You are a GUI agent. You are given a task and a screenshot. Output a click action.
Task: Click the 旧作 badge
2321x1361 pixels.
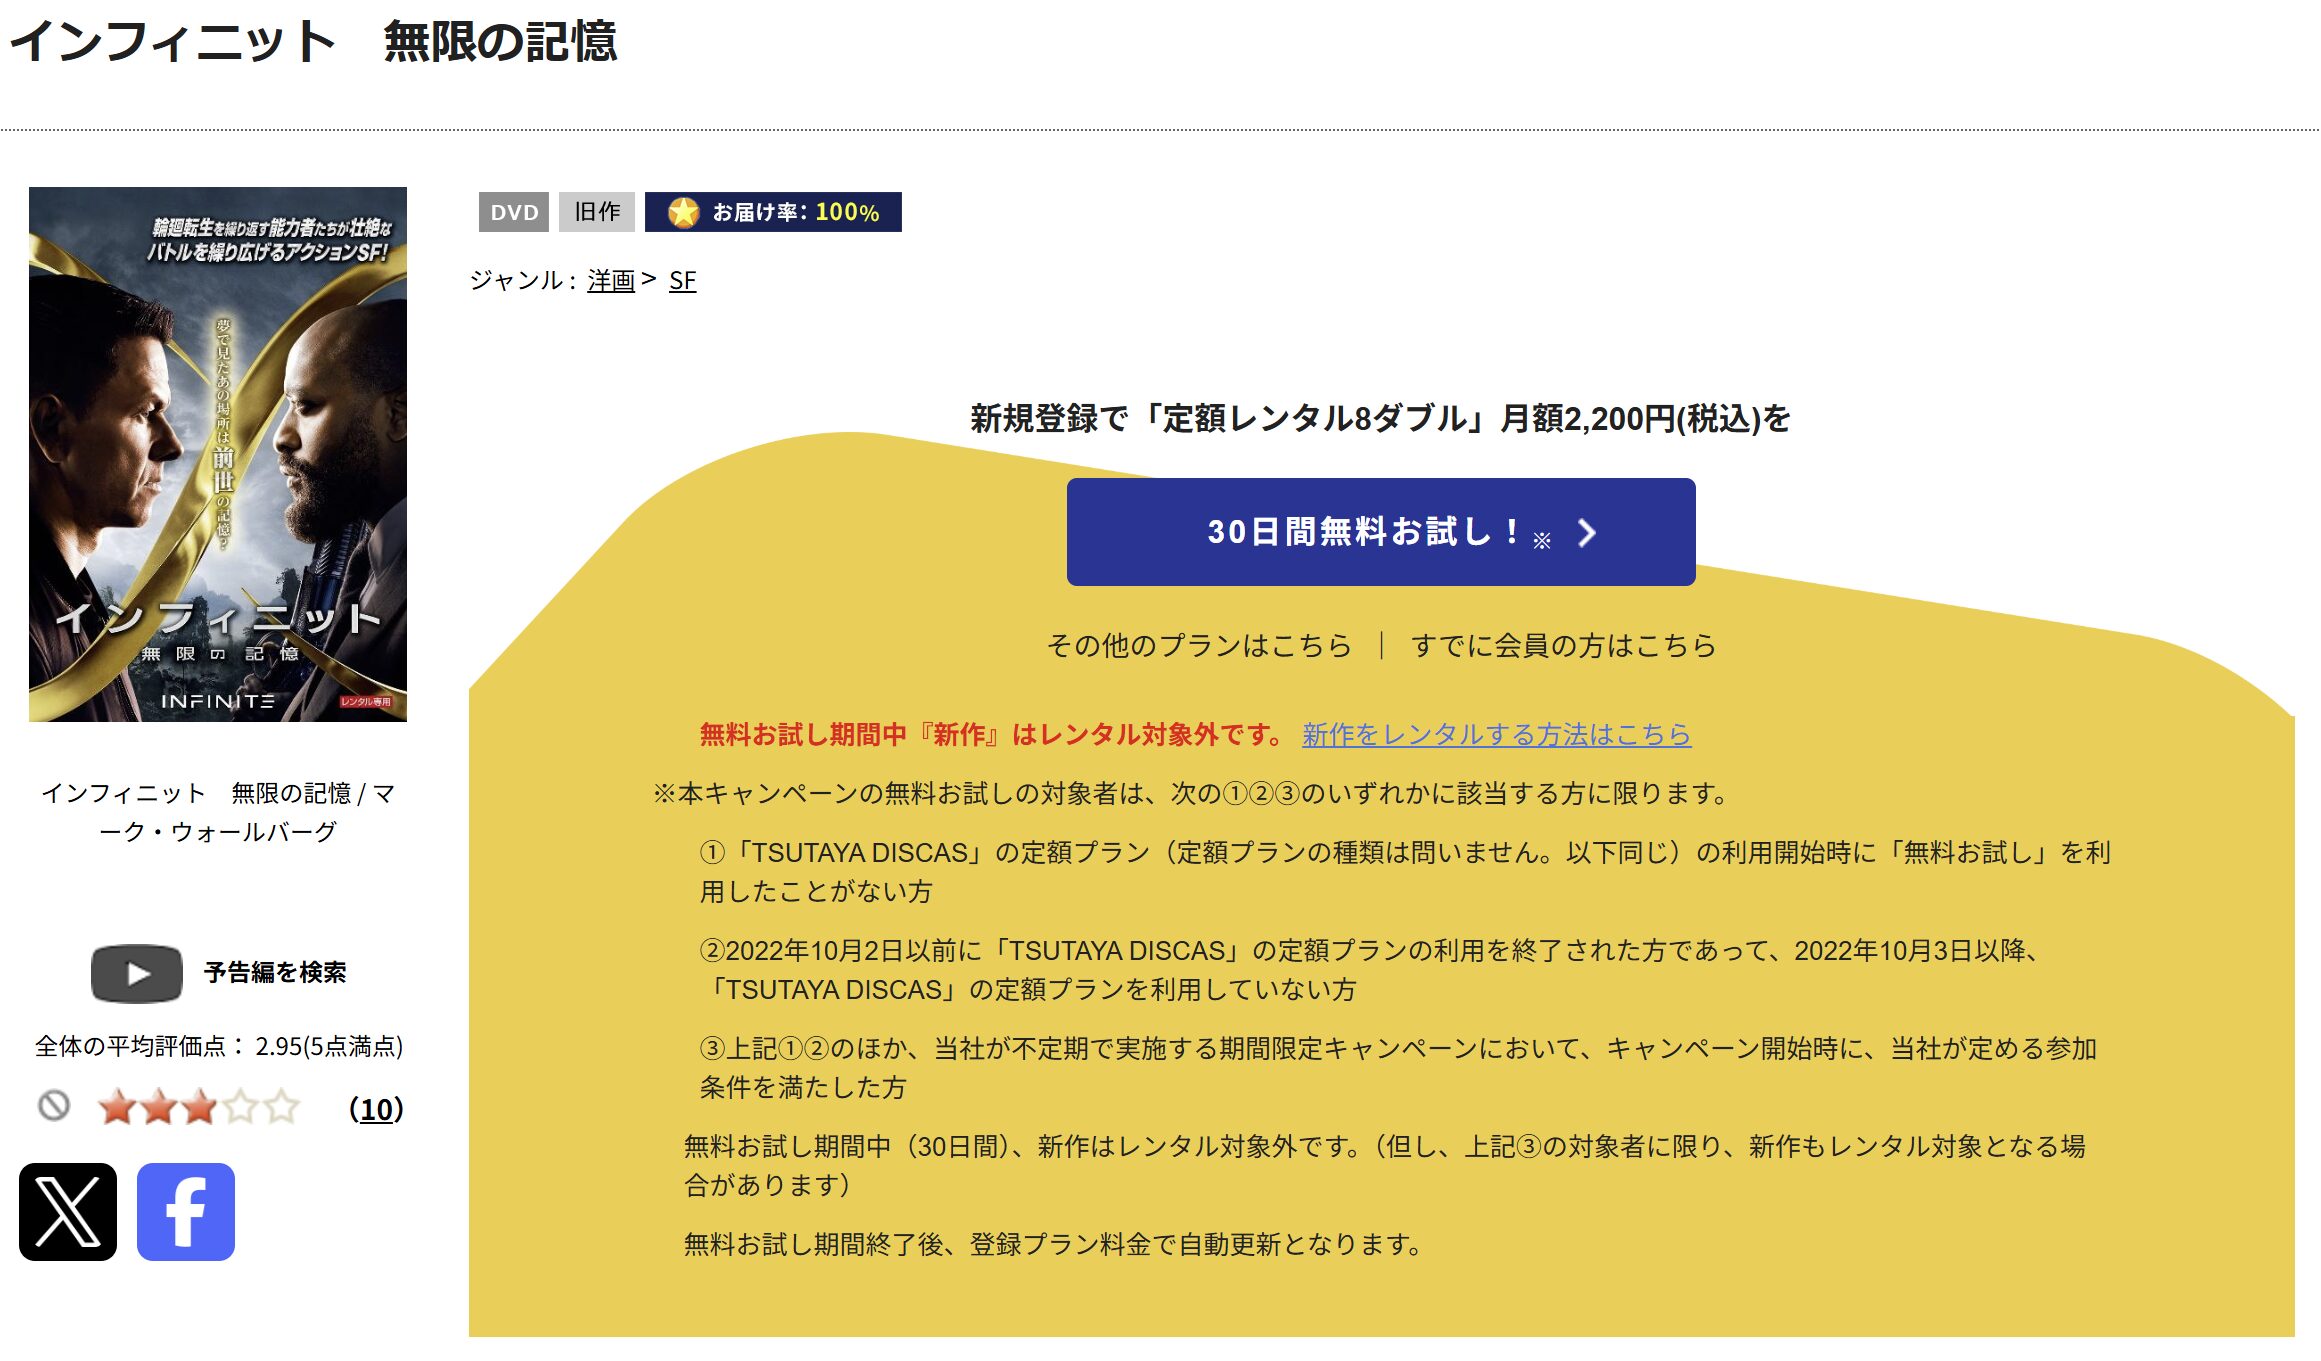[597, 212]
